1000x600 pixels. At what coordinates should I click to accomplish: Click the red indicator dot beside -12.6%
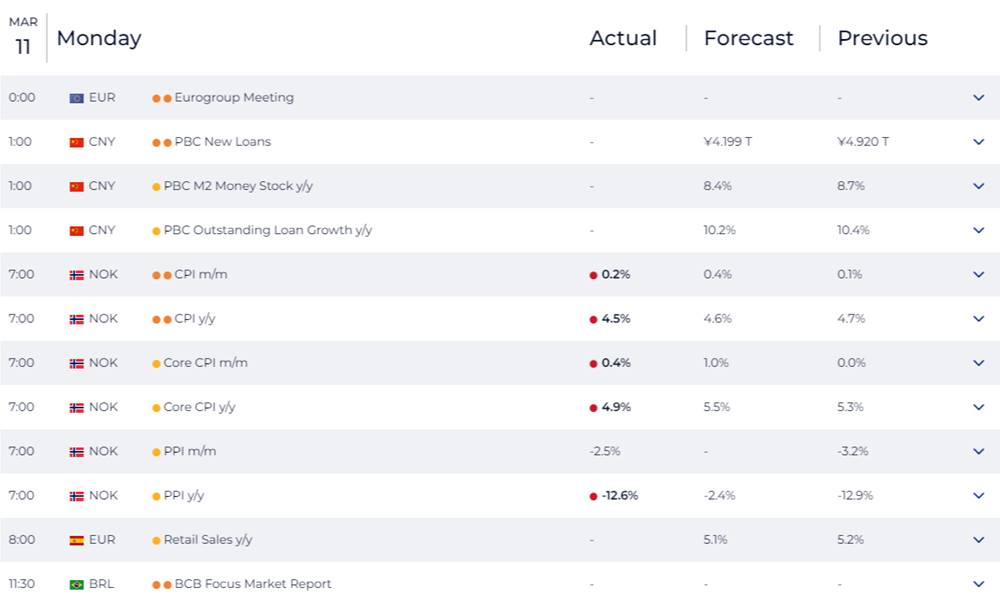593,496
